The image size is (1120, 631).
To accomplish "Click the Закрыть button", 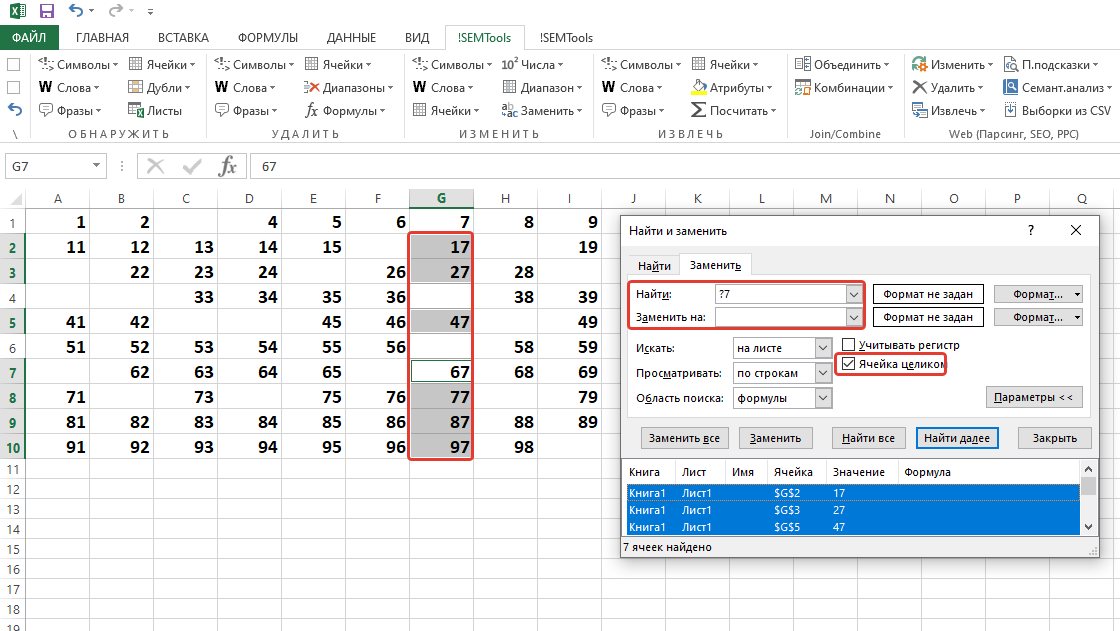I will tap(1054, 438).
